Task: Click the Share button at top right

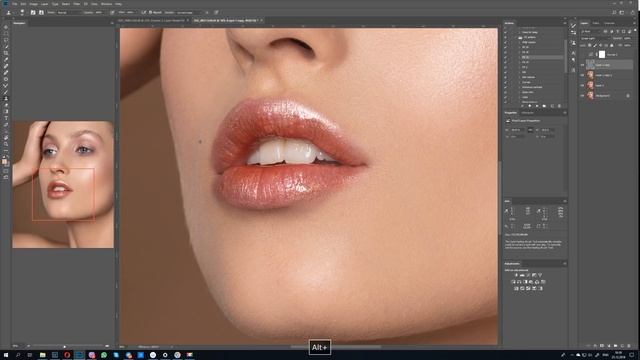Action: (633, 13)
